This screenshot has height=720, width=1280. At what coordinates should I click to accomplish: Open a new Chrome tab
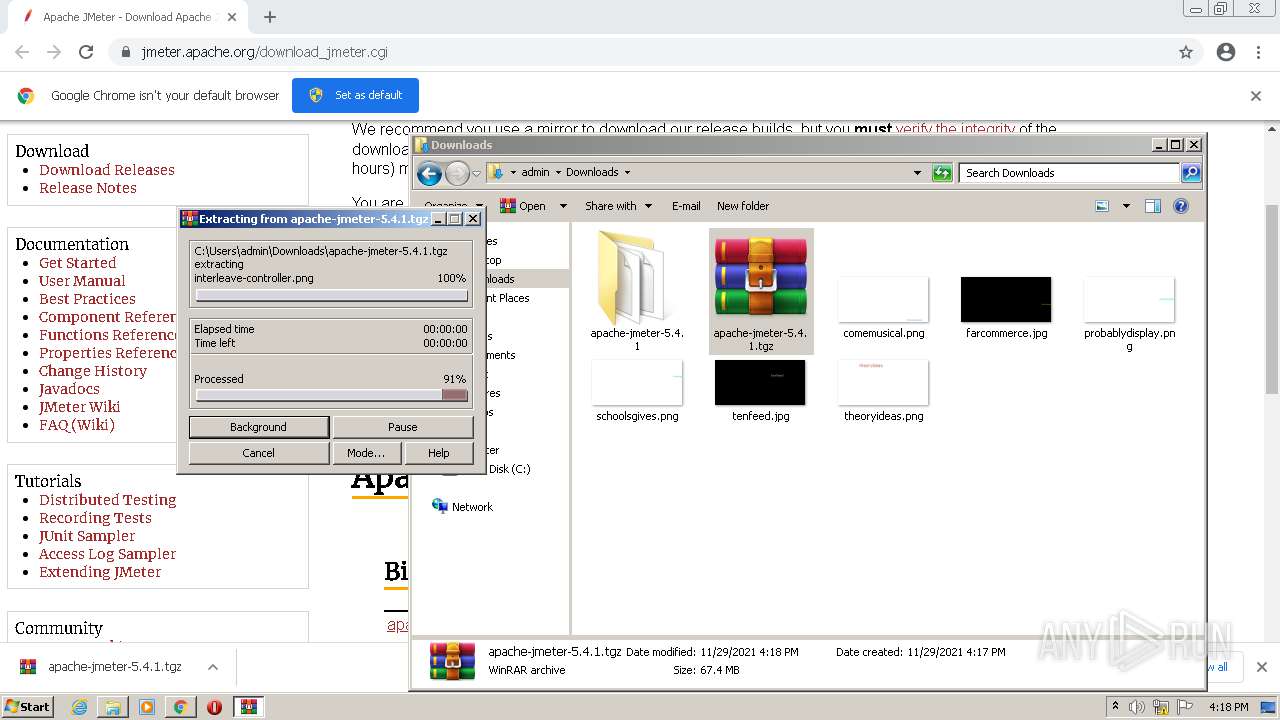(270, 17)
